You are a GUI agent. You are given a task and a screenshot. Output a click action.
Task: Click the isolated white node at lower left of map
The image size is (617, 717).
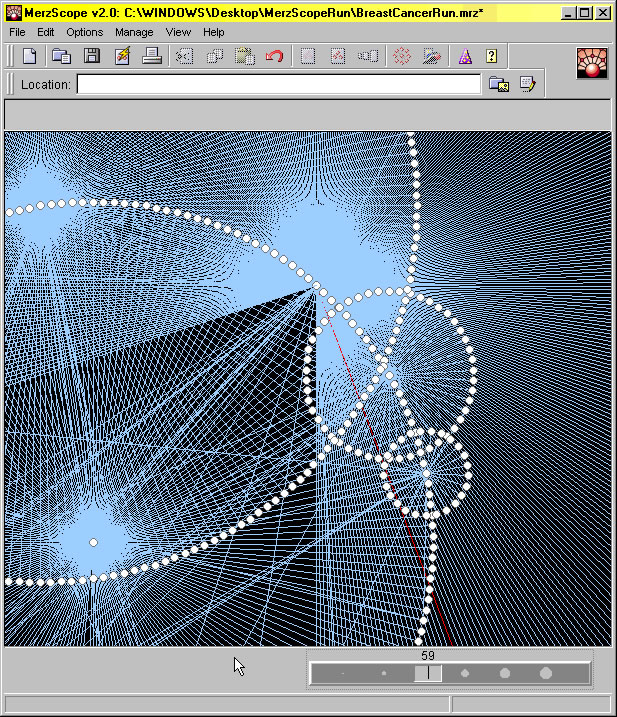(93, 542)
